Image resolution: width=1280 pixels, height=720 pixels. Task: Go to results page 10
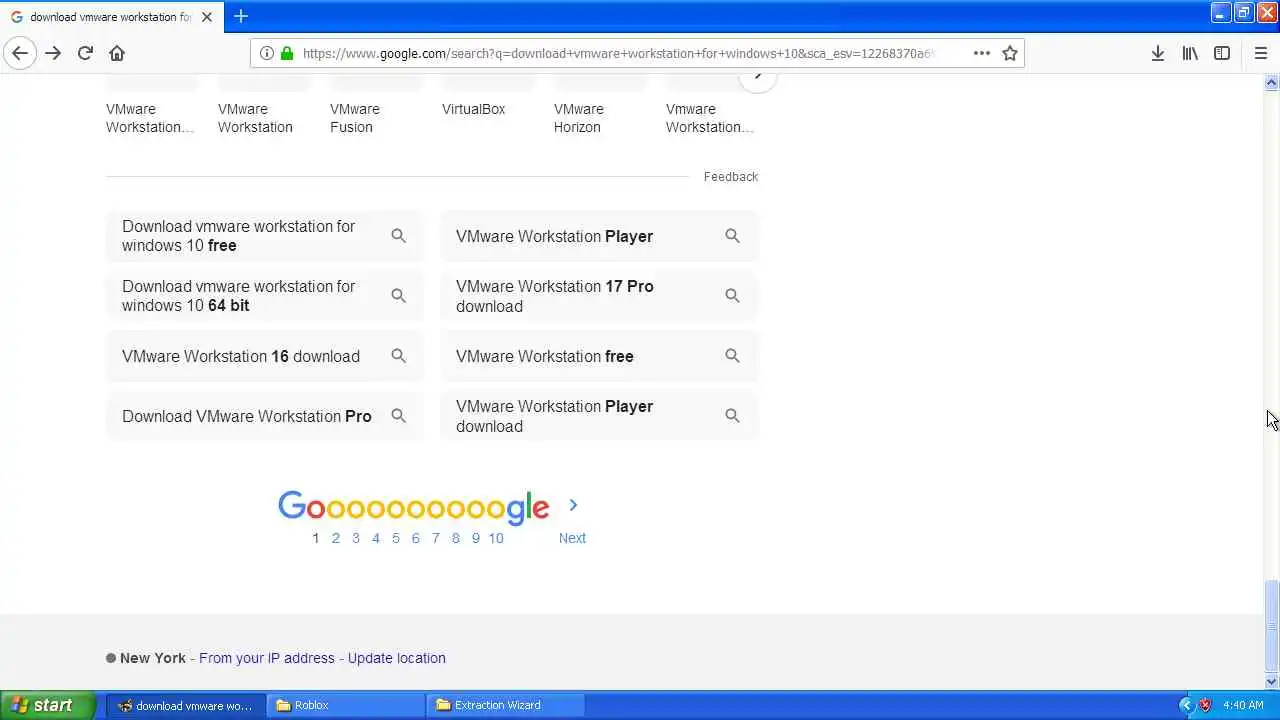[x=496, y=538]
